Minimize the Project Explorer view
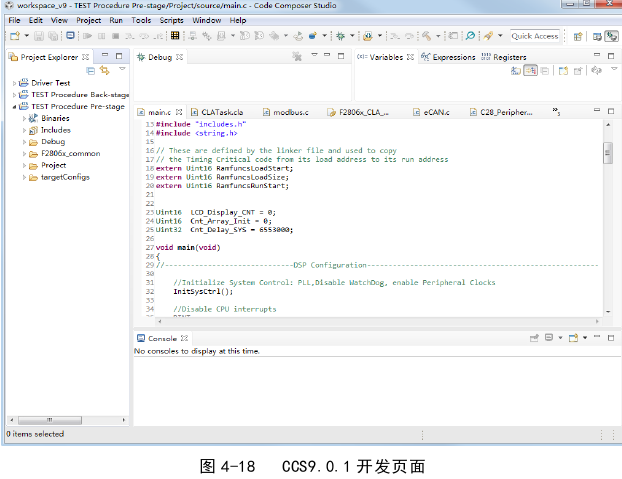Image resolution: width=622 pixels, height=479 pixels. [x=105, y=56]
